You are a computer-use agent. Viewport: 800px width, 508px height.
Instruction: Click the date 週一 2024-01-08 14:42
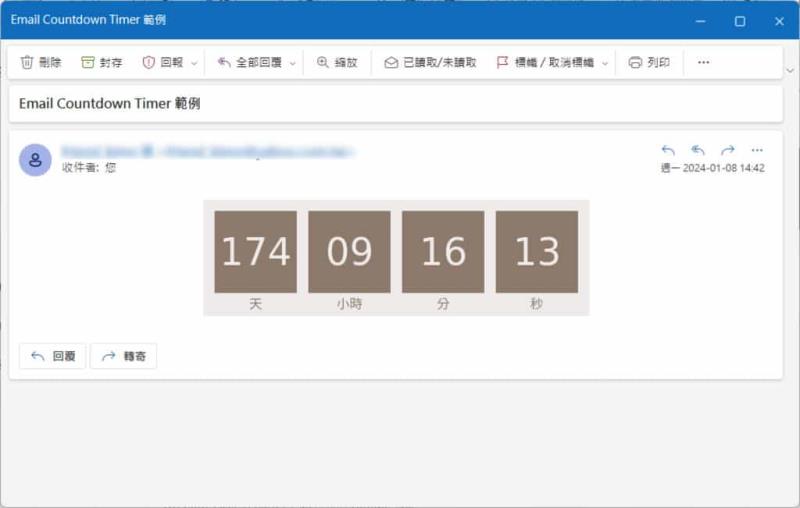[713, 168]
